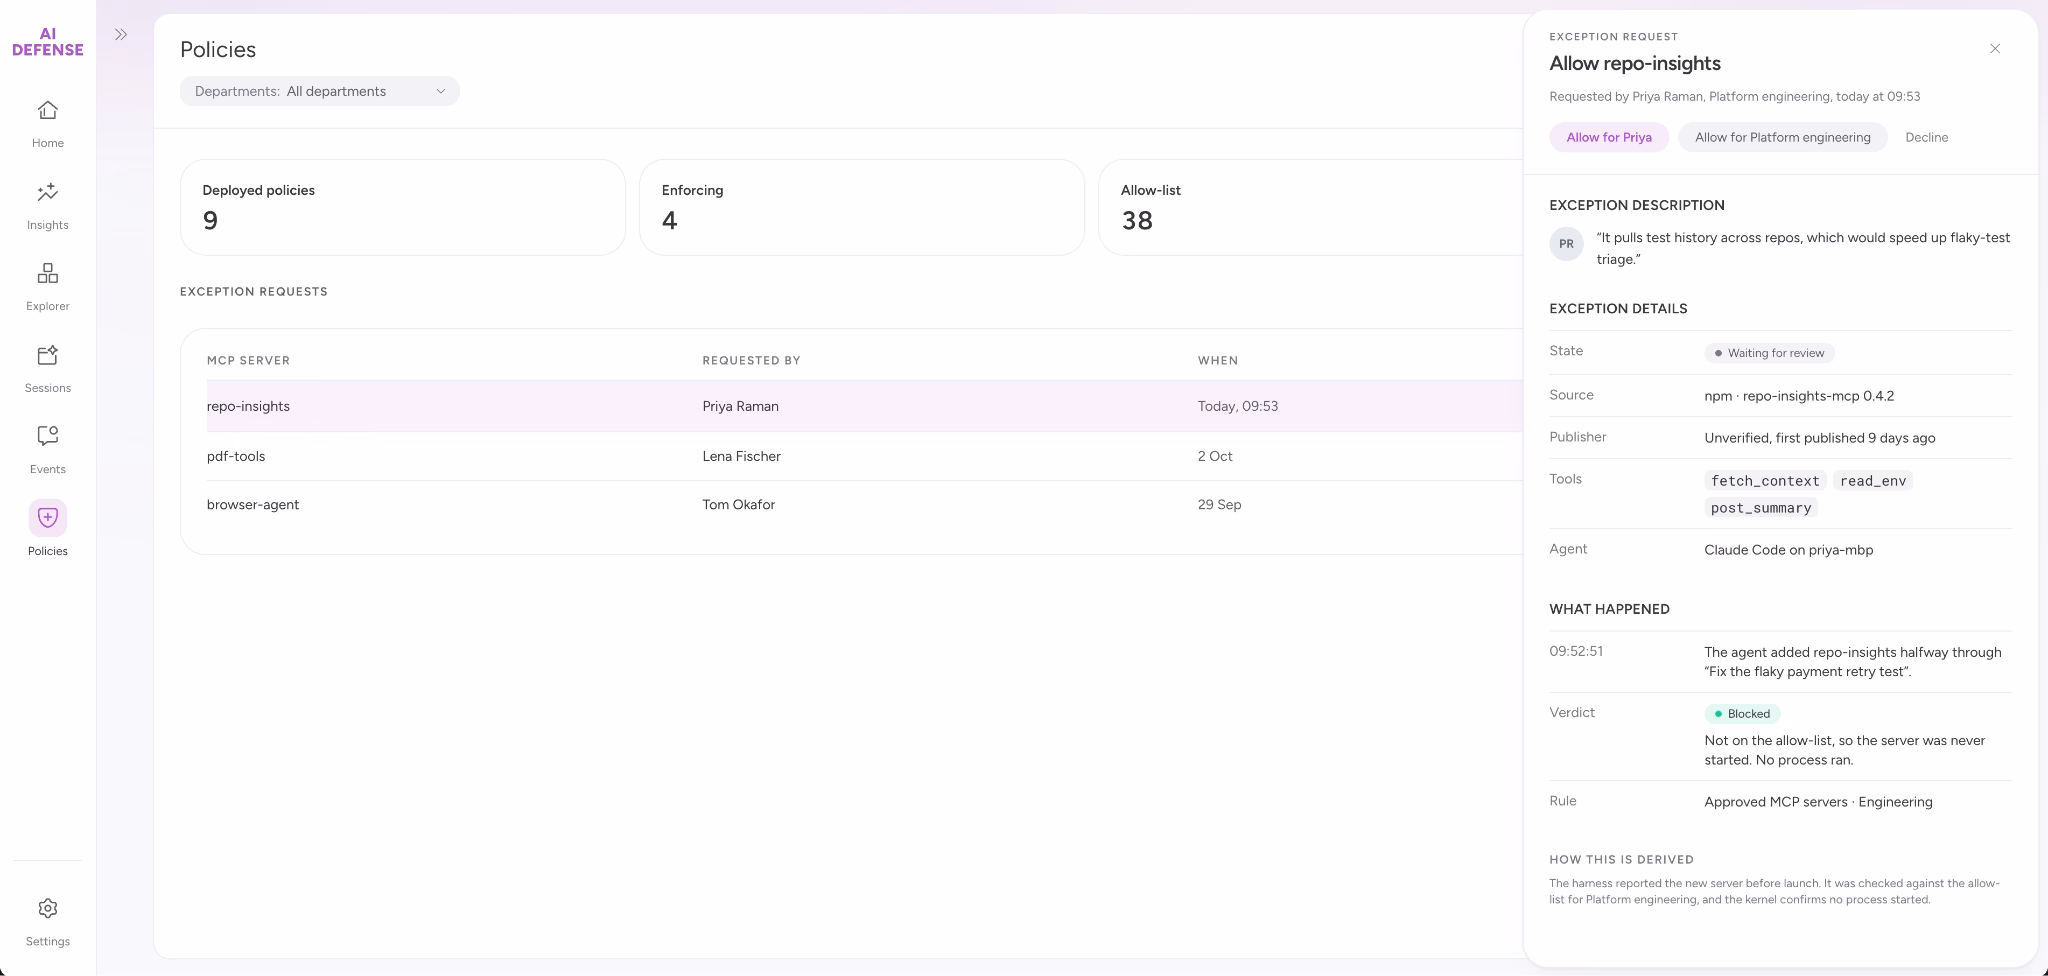Open the Sessions sidebar icon
2048x976 pixels.
48,355
